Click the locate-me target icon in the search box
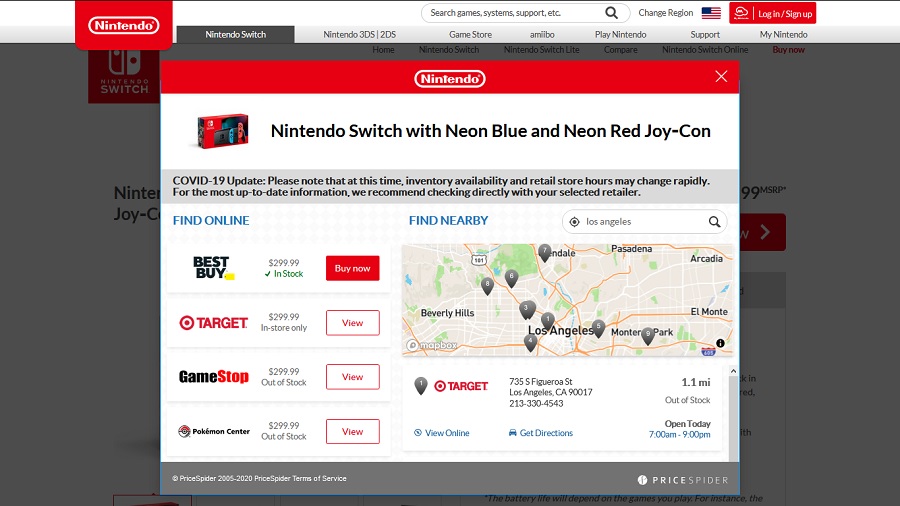900x506 pixels. [x=575, y=221]
